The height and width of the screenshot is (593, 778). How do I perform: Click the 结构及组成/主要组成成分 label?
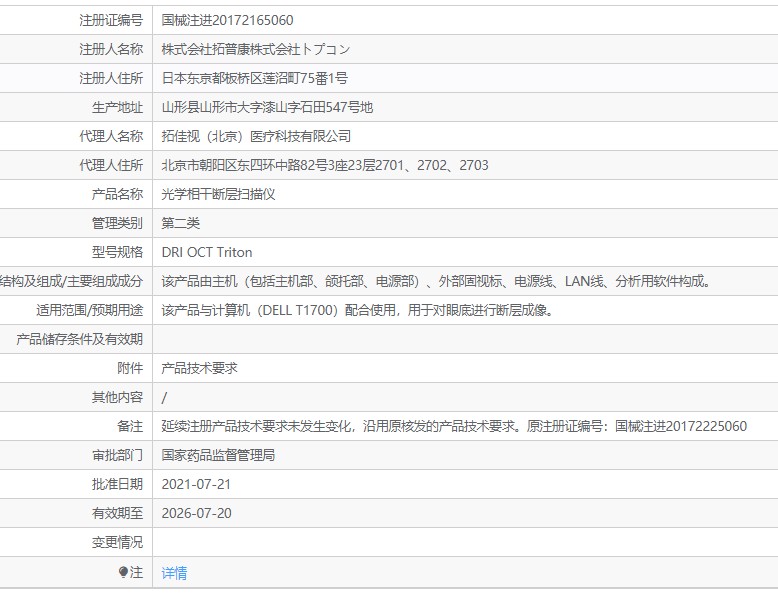pyautogui.click(x=71, y=281)
